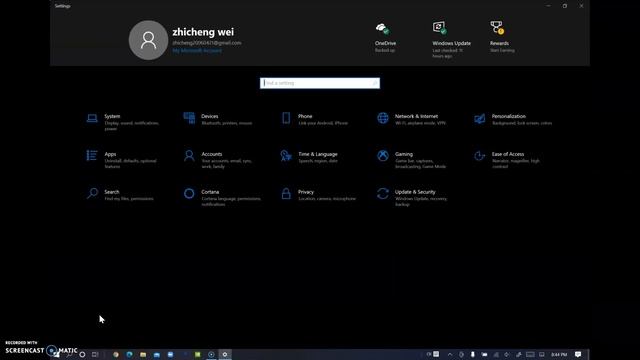Focus the Find a setting search field

tap(320, 83)
